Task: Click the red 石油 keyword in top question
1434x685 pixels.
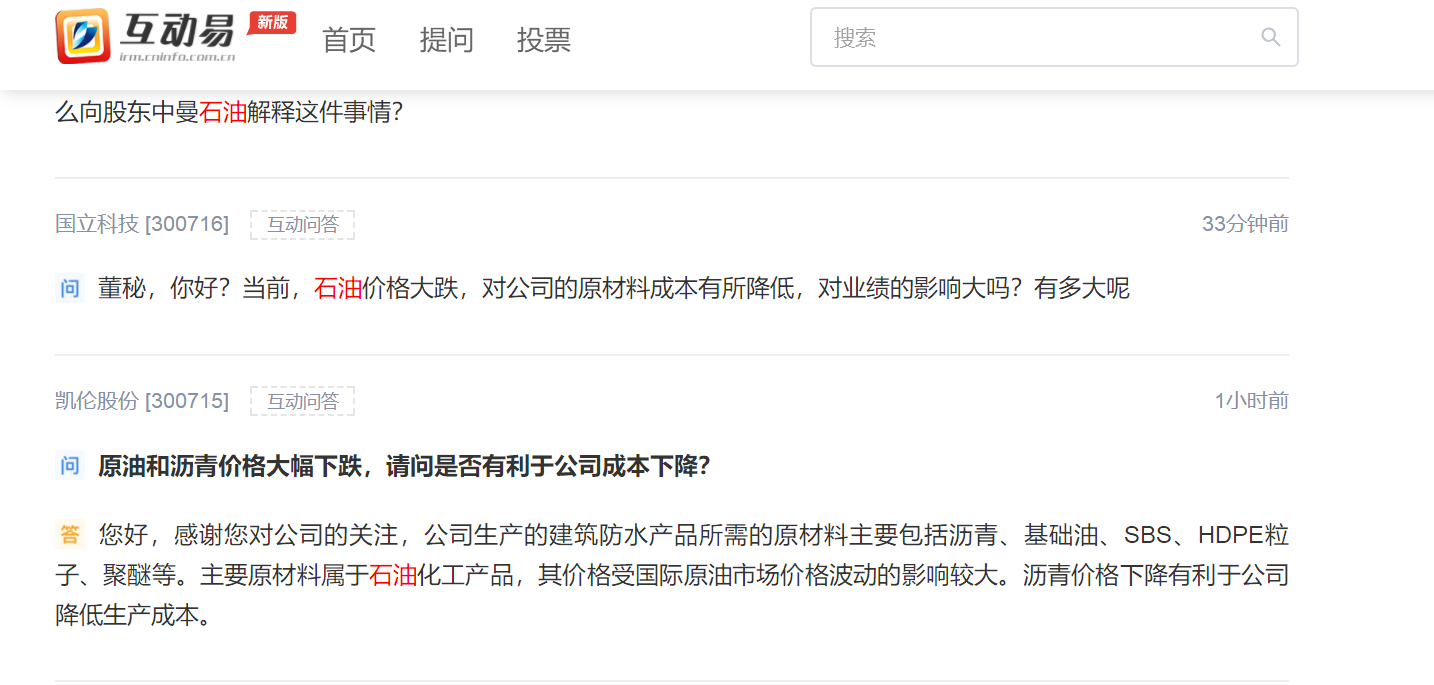Action: click(x=223, y=112)
